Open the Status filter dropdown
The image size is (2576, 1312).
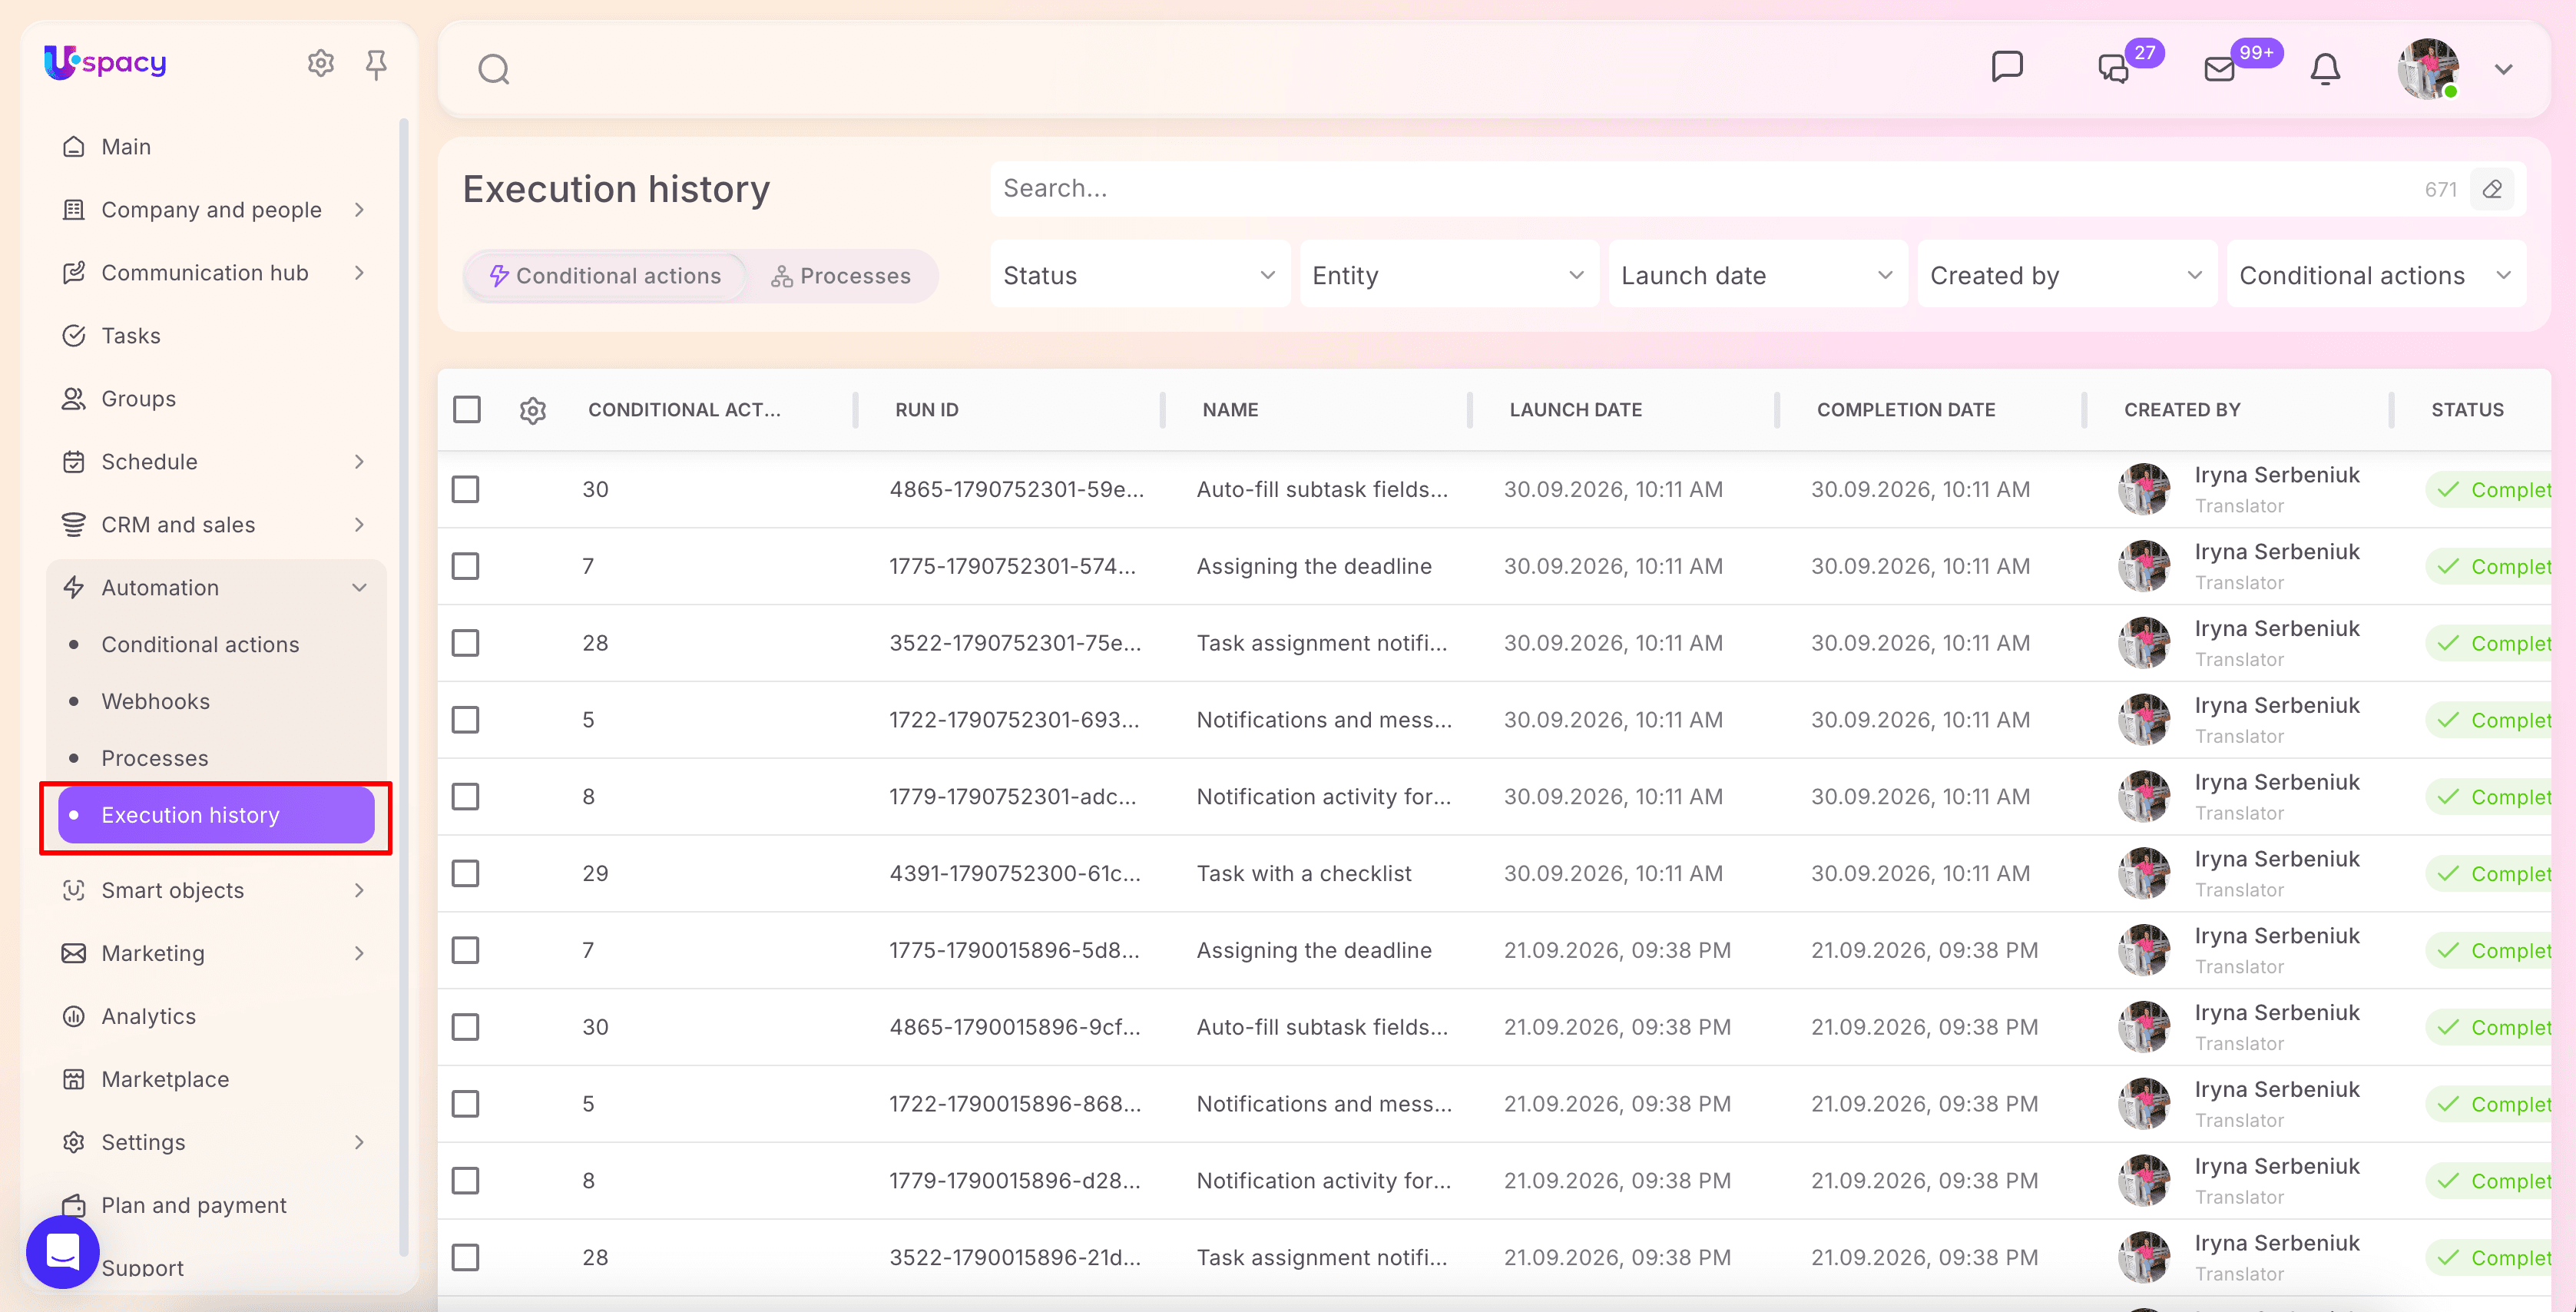(1140, 275)
